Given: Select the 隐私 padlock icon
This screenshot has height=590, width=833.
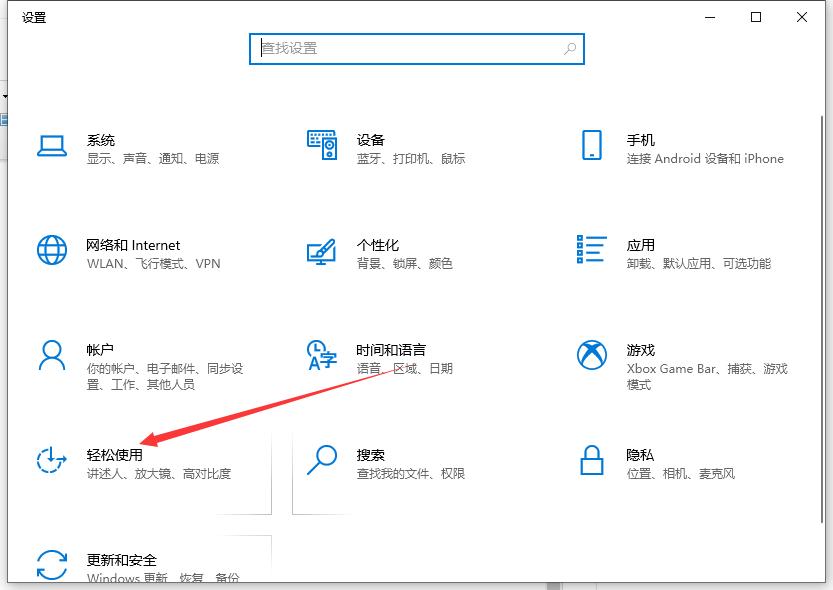Looking at the screenshot, I should (592, 460).
